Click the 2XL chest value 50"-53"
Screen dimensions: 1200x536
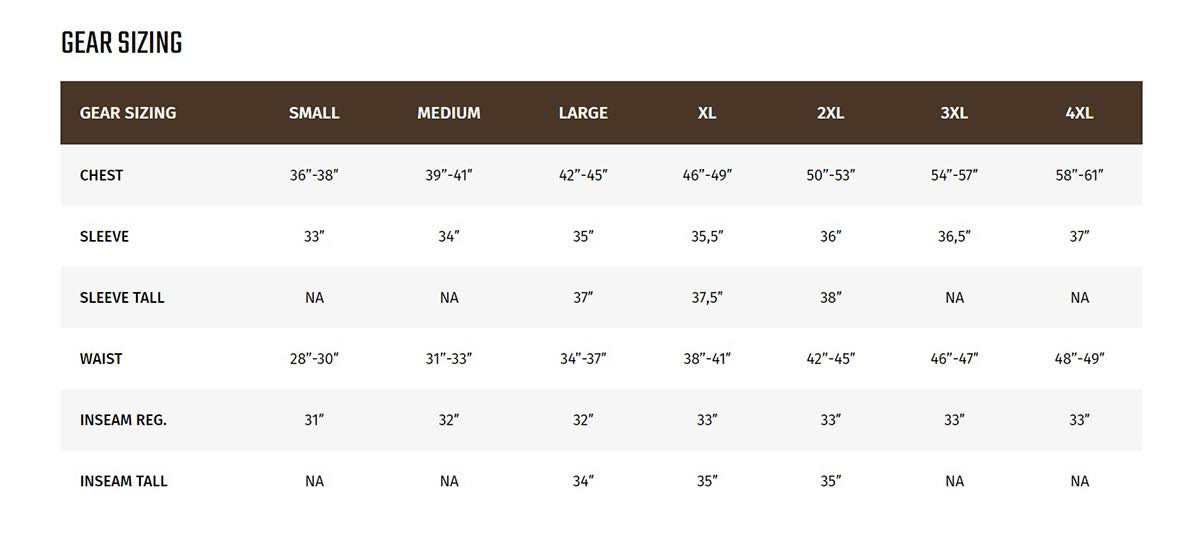point(830,175)
